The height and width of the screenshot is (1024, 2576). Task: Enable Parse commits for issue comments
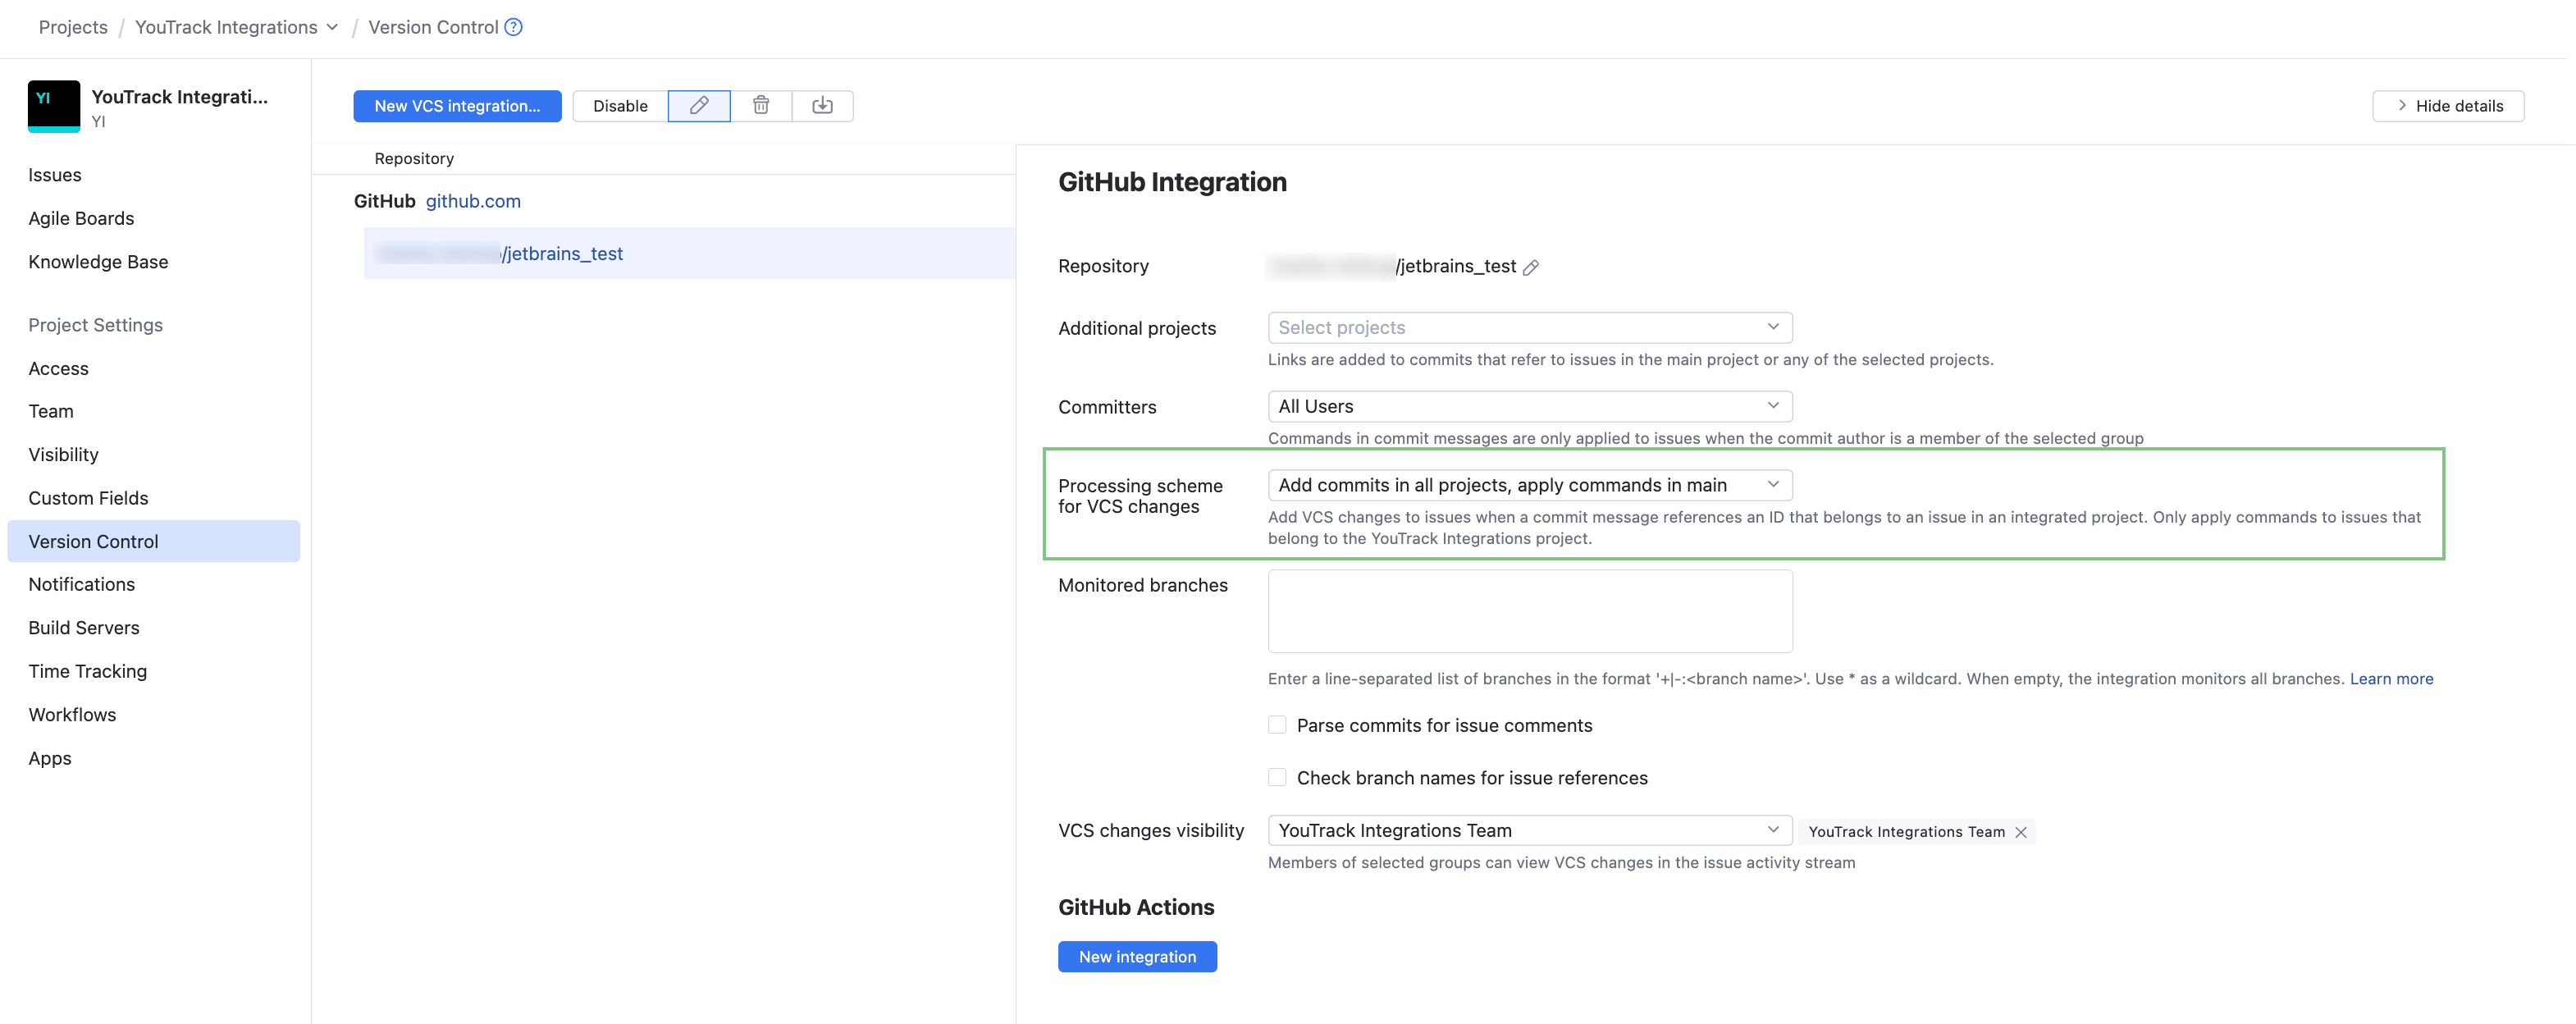pyautogui.click(x=1277, y=724)
